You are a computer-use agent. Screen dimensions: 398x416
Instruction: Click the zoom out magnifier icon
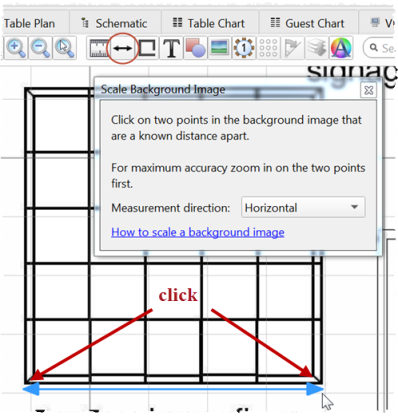[x=40, y=48]
